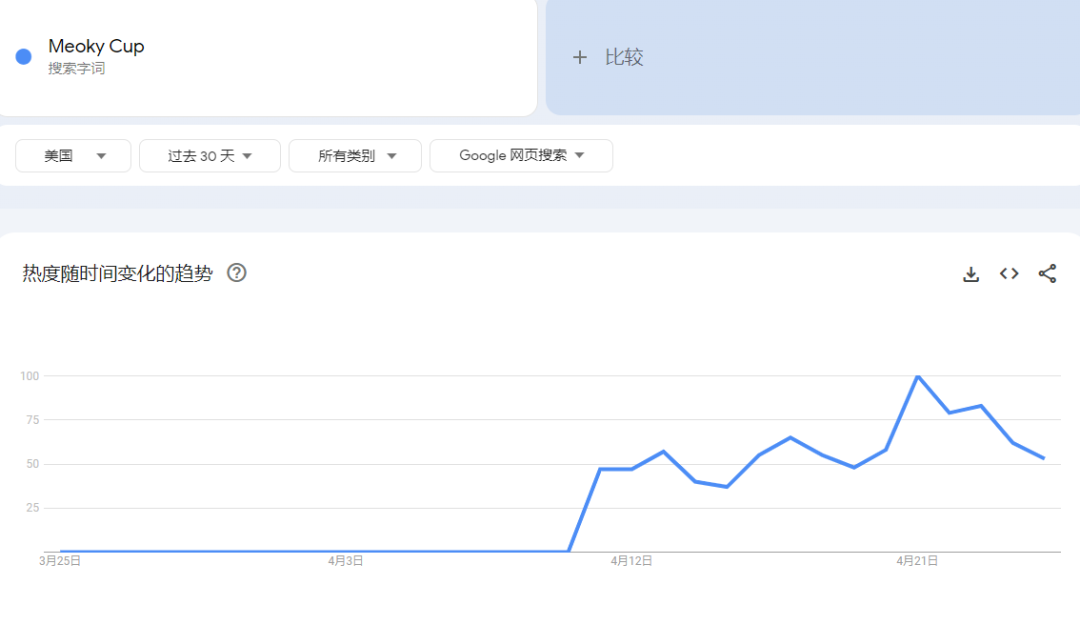The width and height of the screenshot is (1080, 625).
Task: Click the 4月21日 axis date label
Action: point(917,562)
